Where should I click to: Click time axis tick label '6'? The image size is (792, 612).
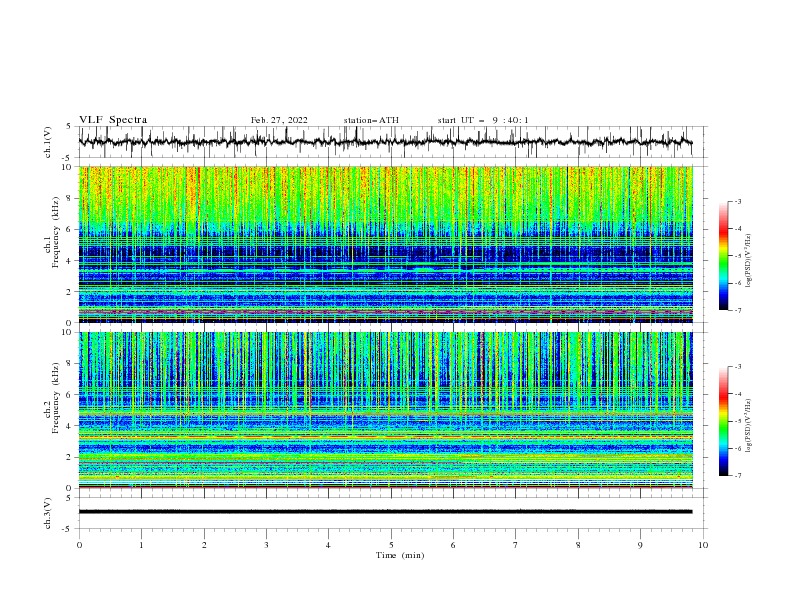coord(453,545)
